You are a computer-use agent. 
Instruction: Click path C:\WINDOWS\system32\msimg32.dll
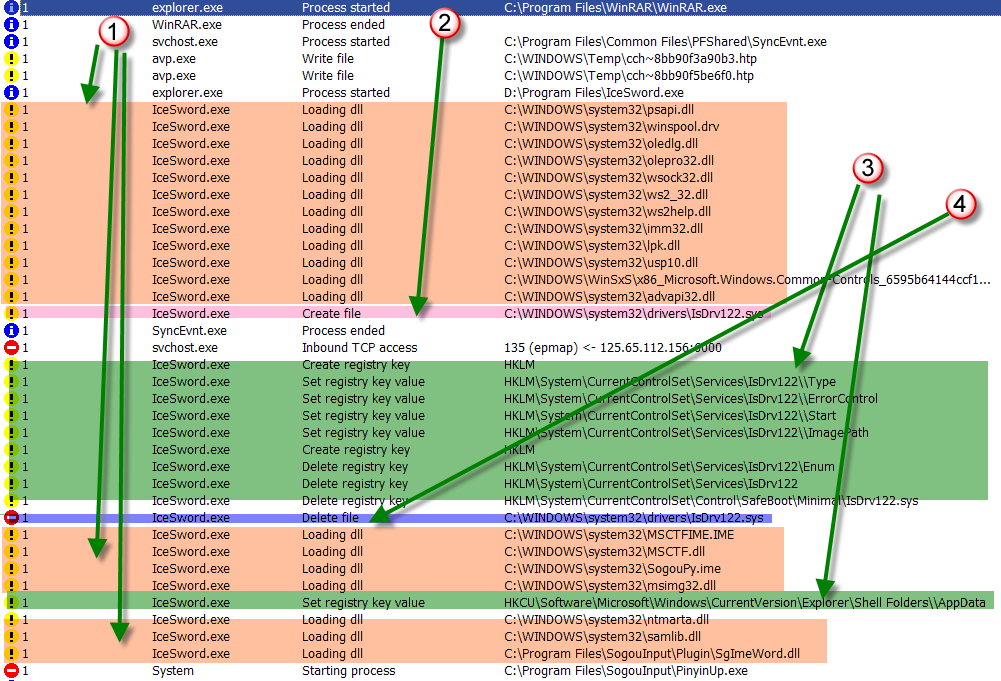click(610, 586)
